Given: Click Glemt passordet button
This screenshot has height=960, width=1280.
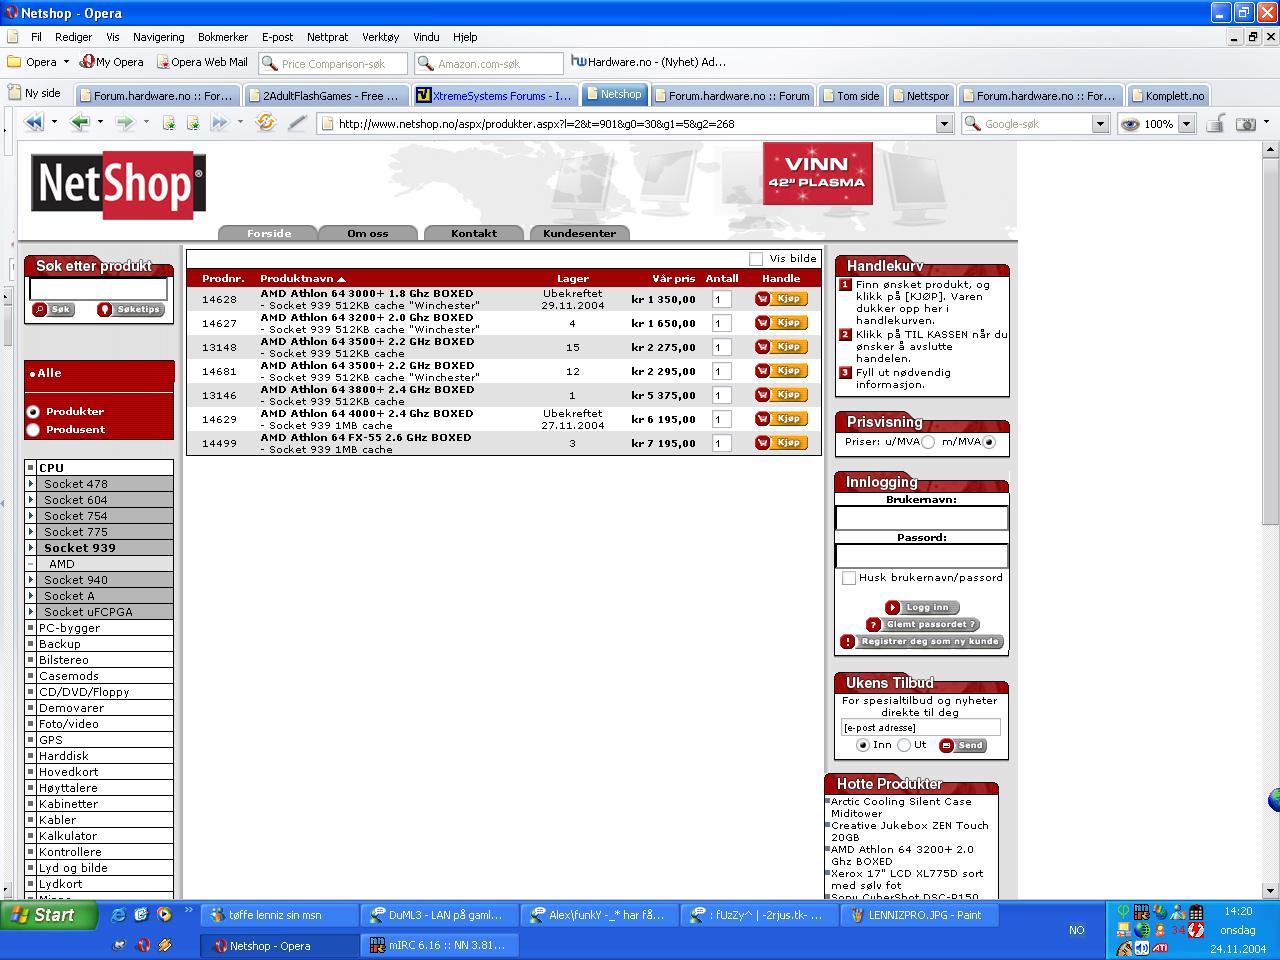Looking at the screenshot, I should point(922,624).
